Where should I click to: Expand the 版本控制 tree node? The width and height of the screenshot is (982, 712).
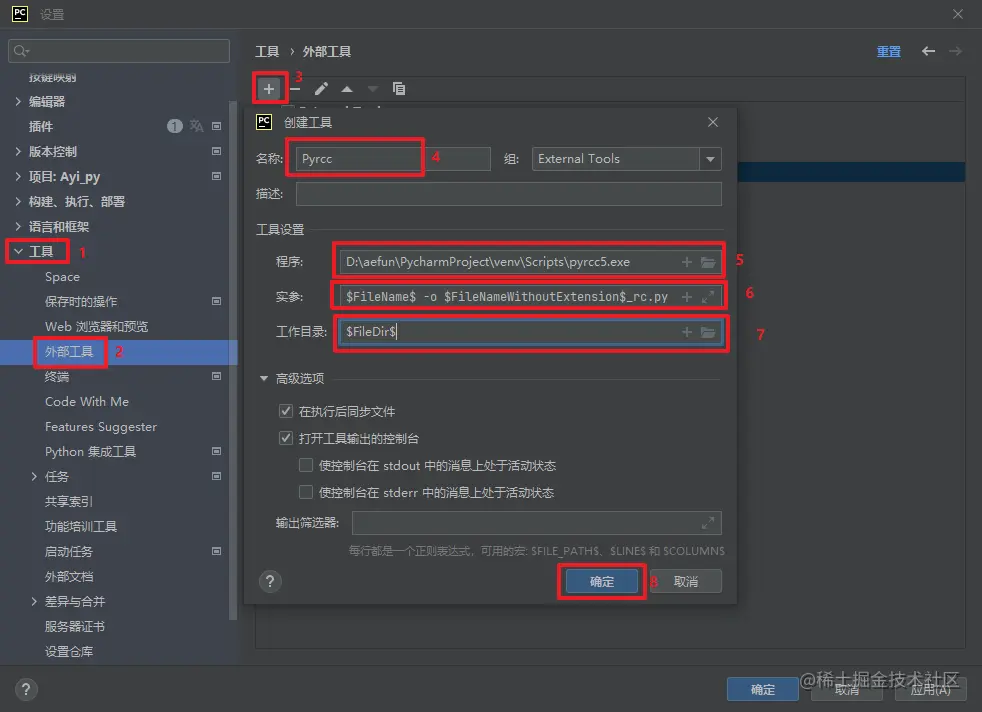[x=18, y=151]
